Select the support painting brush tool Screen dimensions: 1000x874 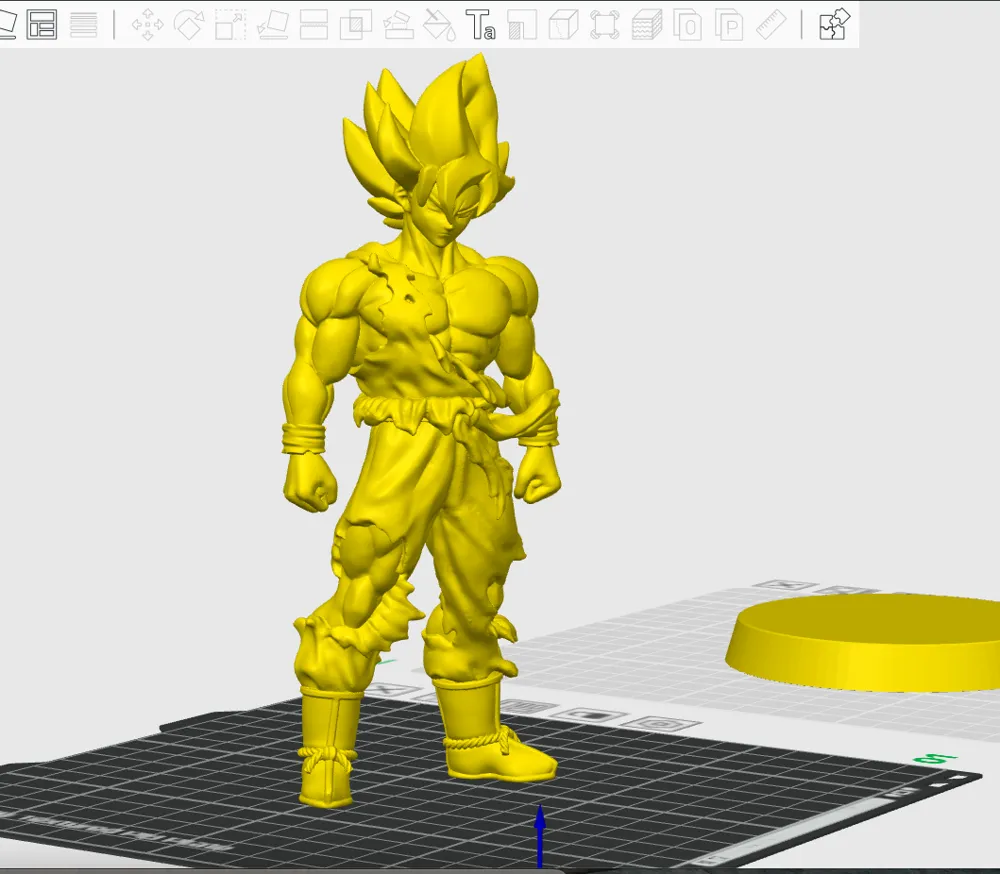point(398,25)
